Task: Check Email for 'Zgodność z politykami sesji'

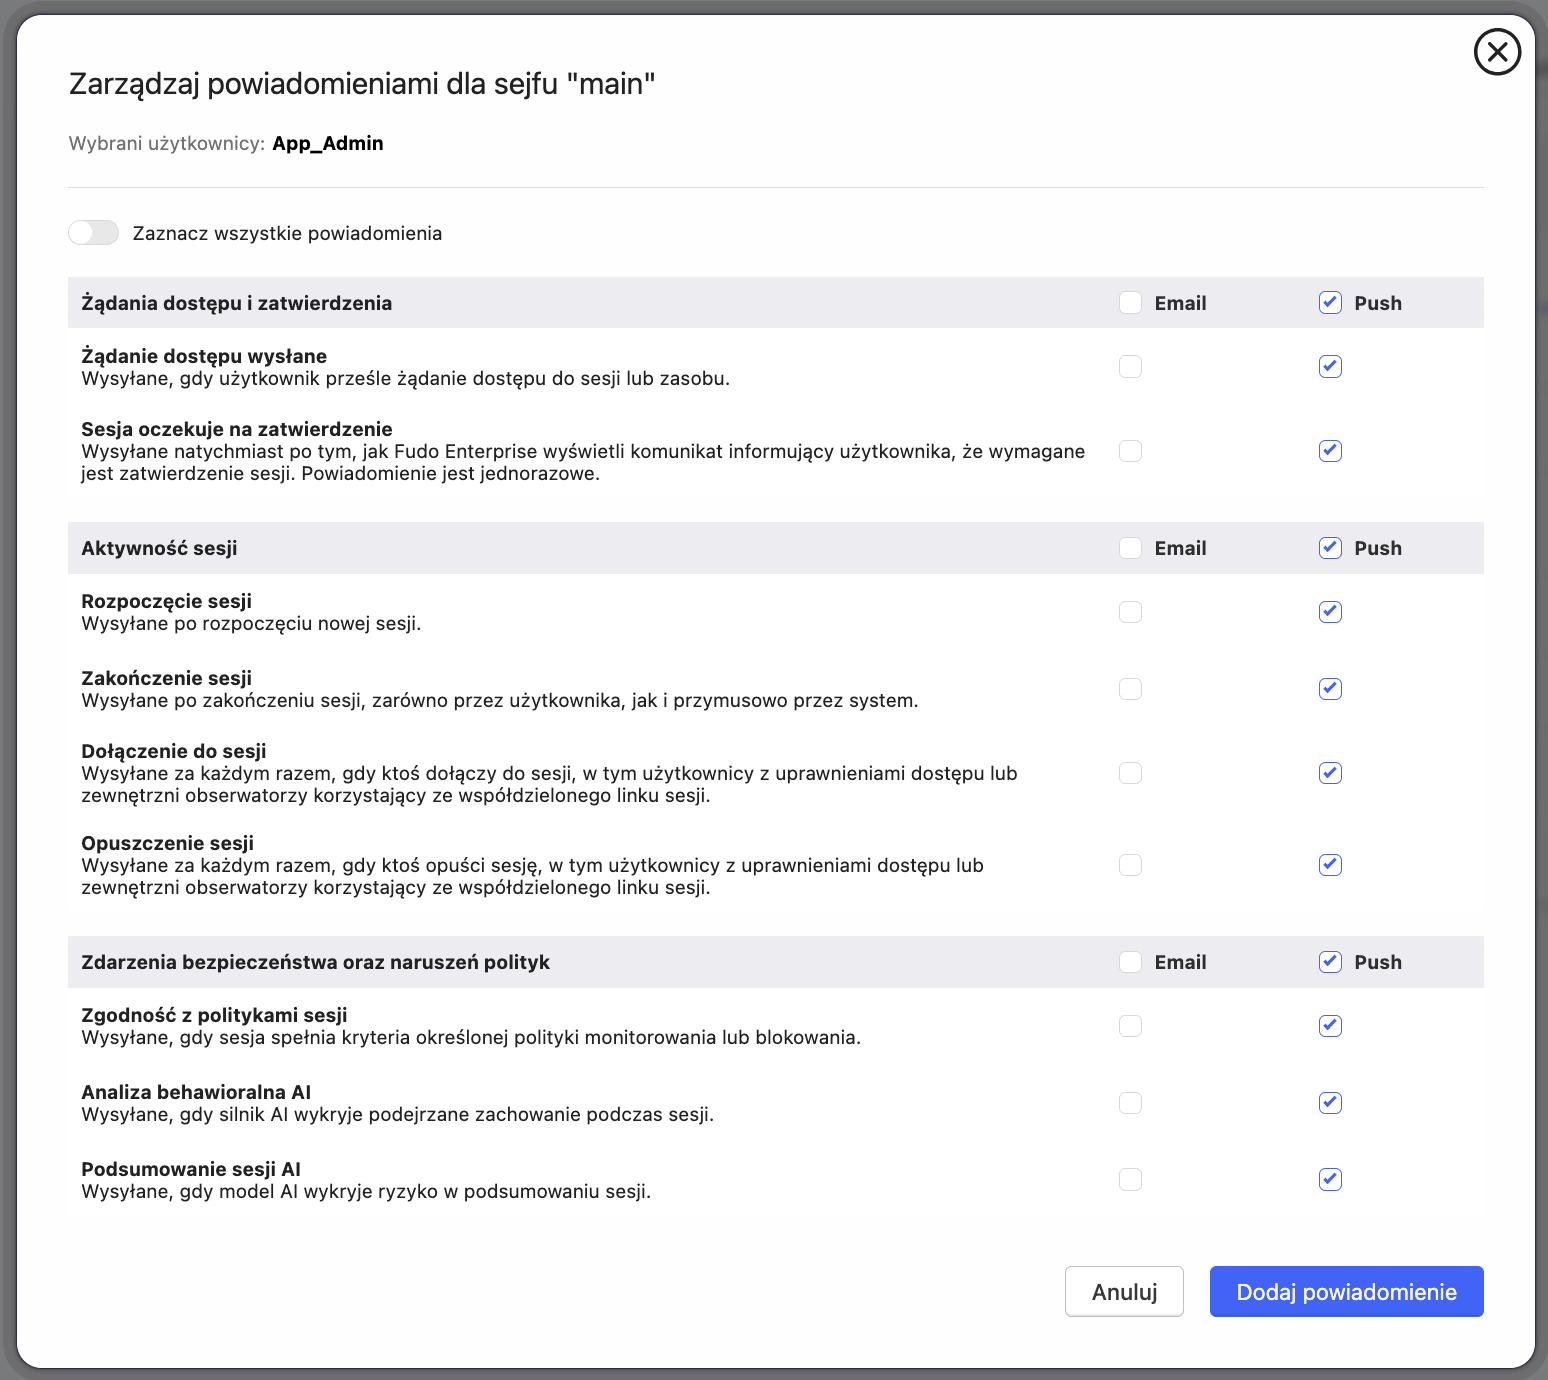Action: pyautogui.click(x=1130, y=1026)
